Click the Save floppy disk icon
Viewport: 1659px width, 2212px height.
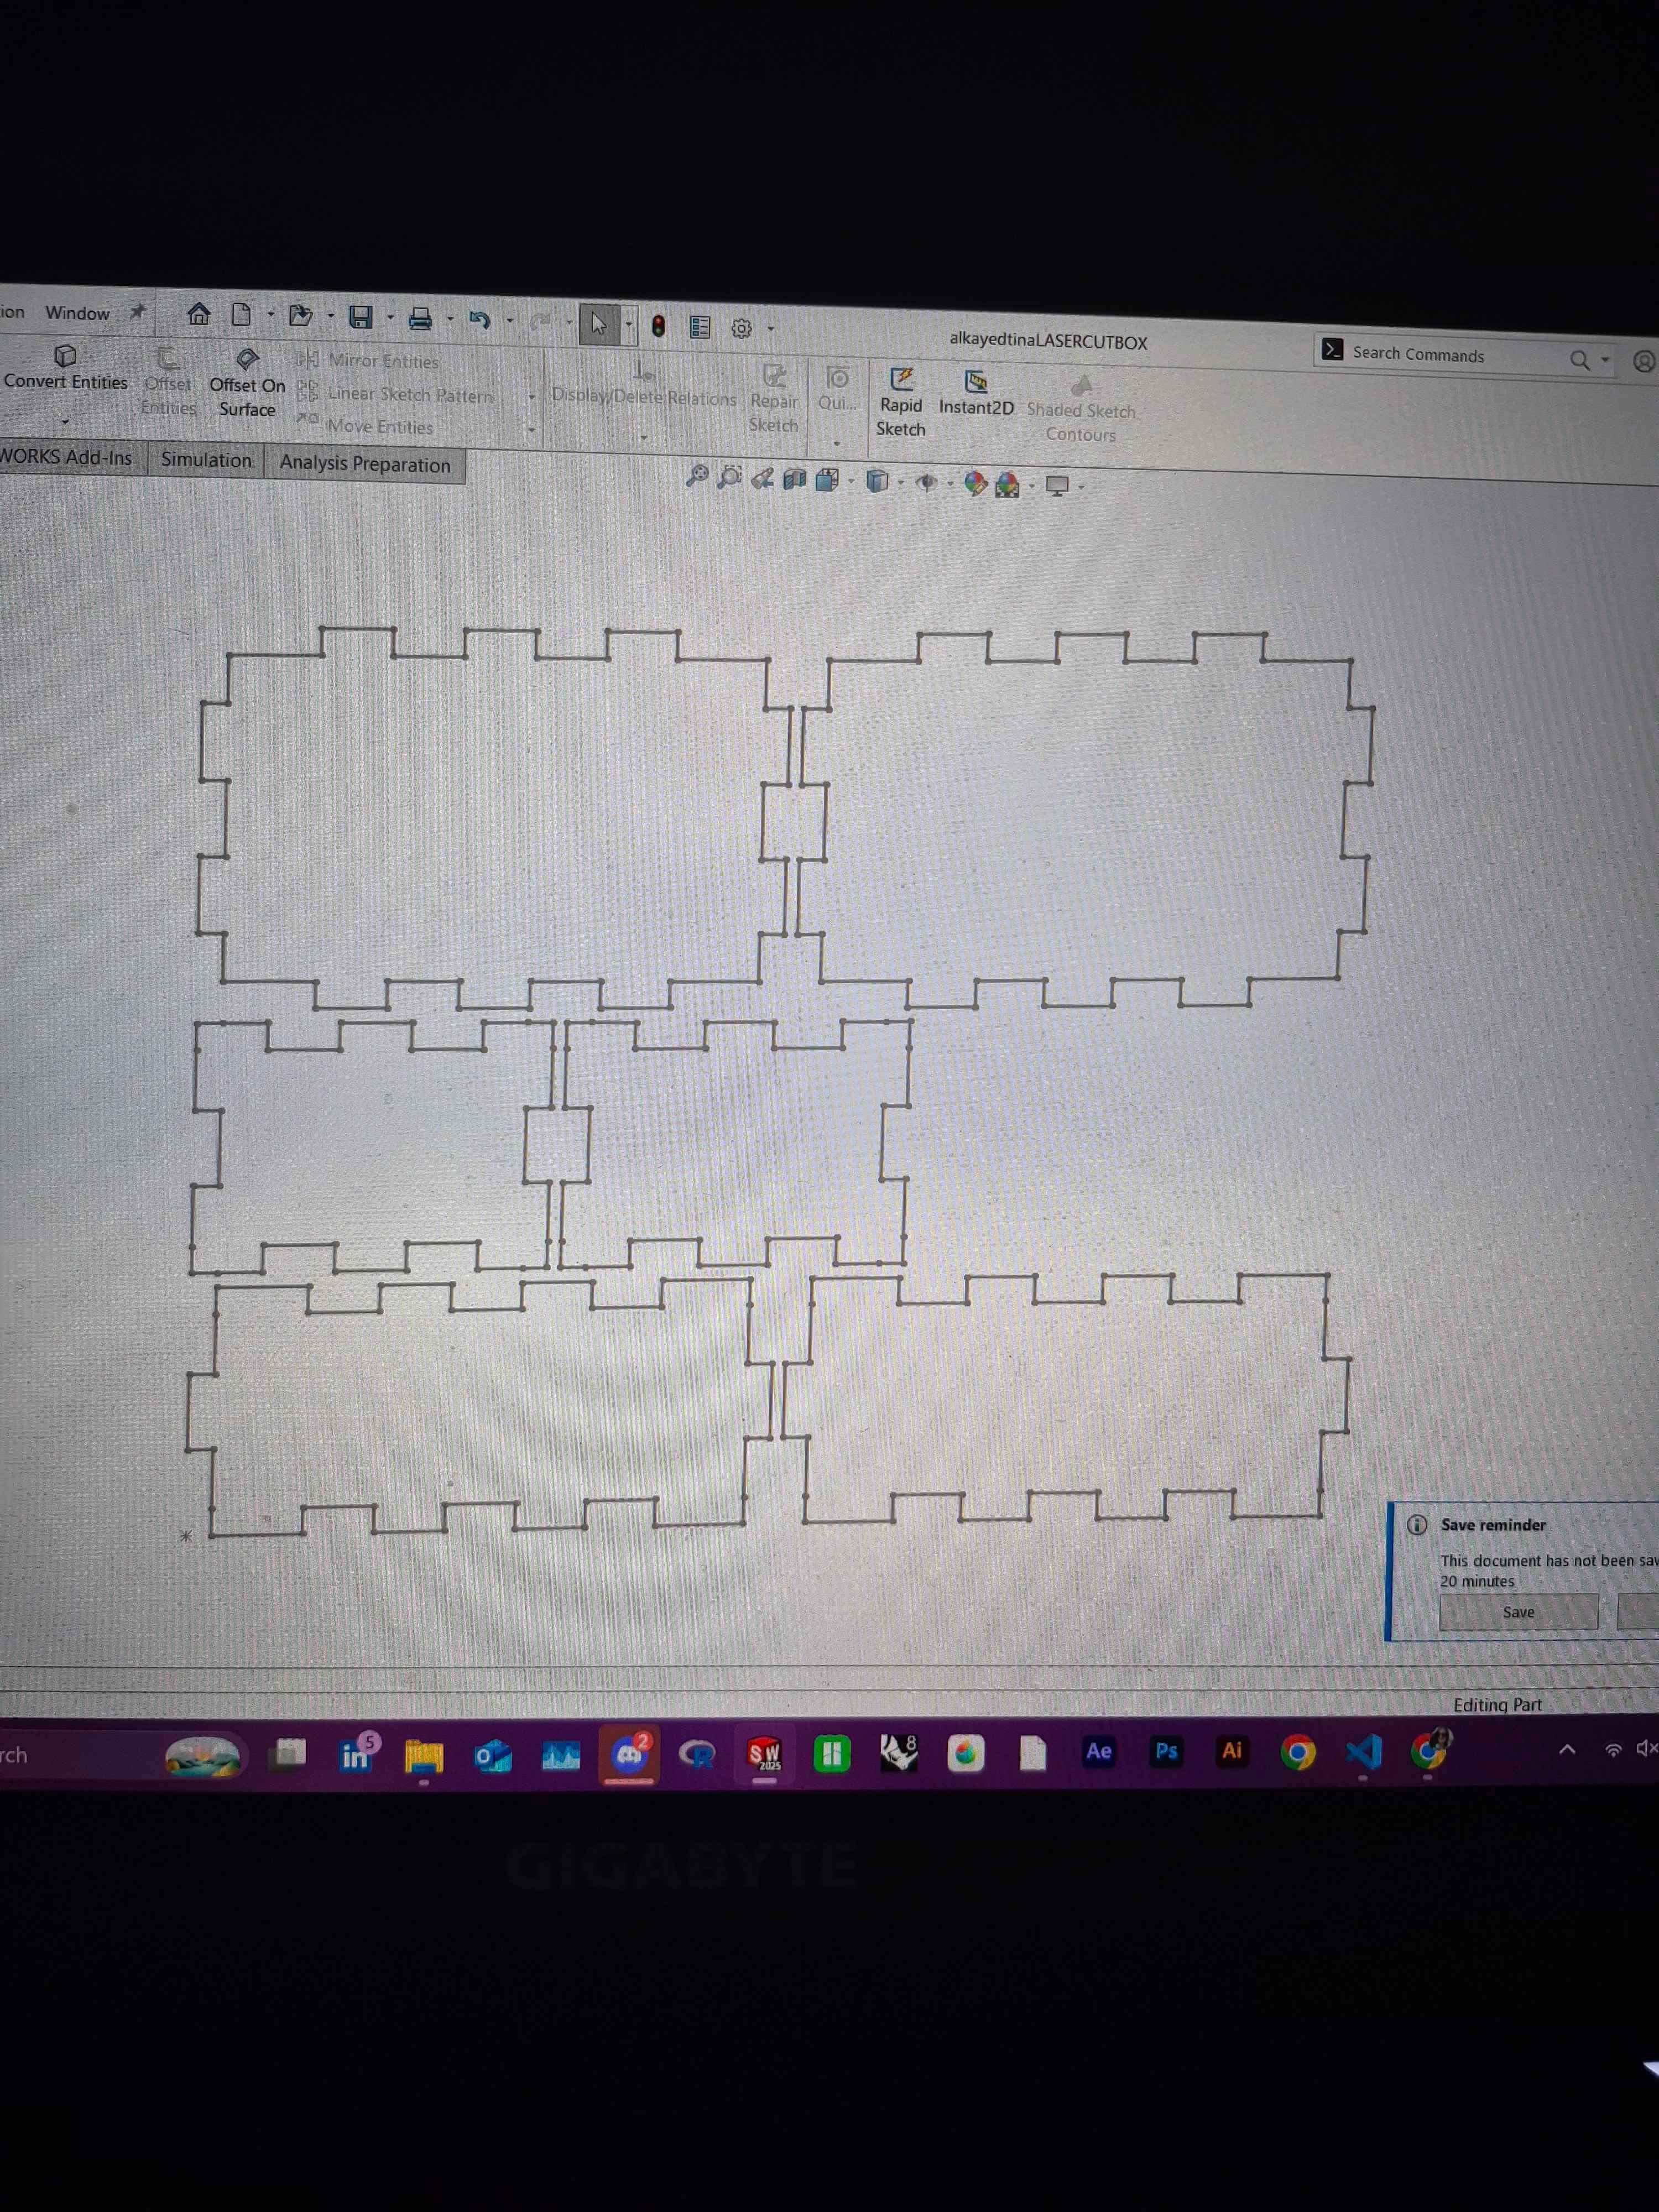tap(360, 318)
